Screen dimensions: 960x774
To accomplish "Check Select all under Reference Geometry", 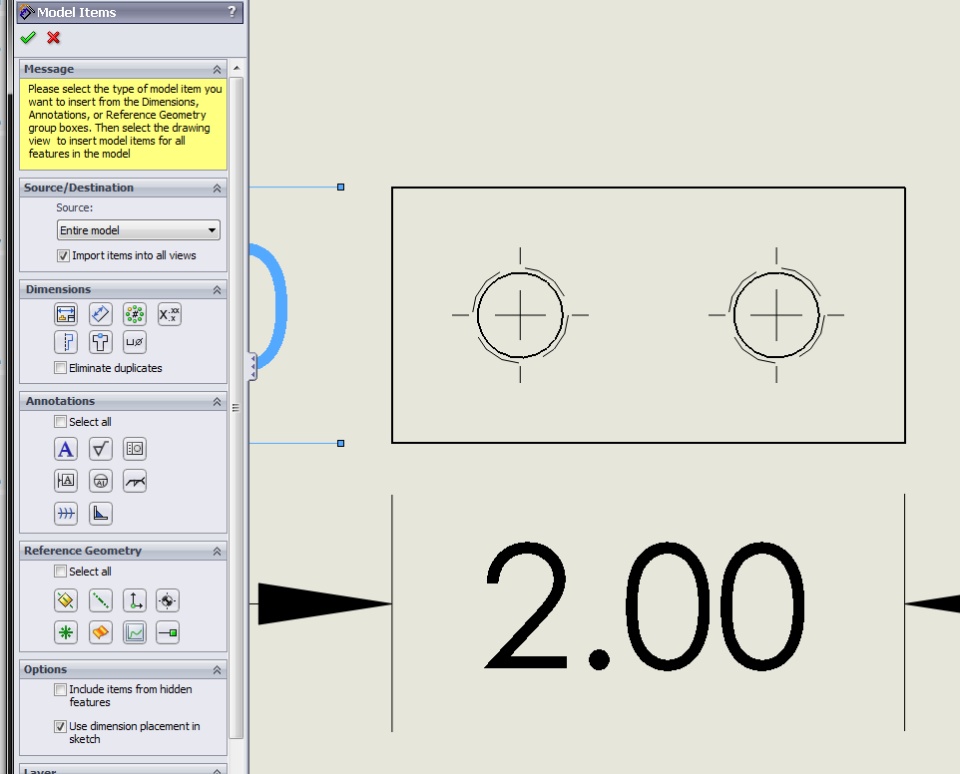I will pyautogui.click(x=60, y=571).
